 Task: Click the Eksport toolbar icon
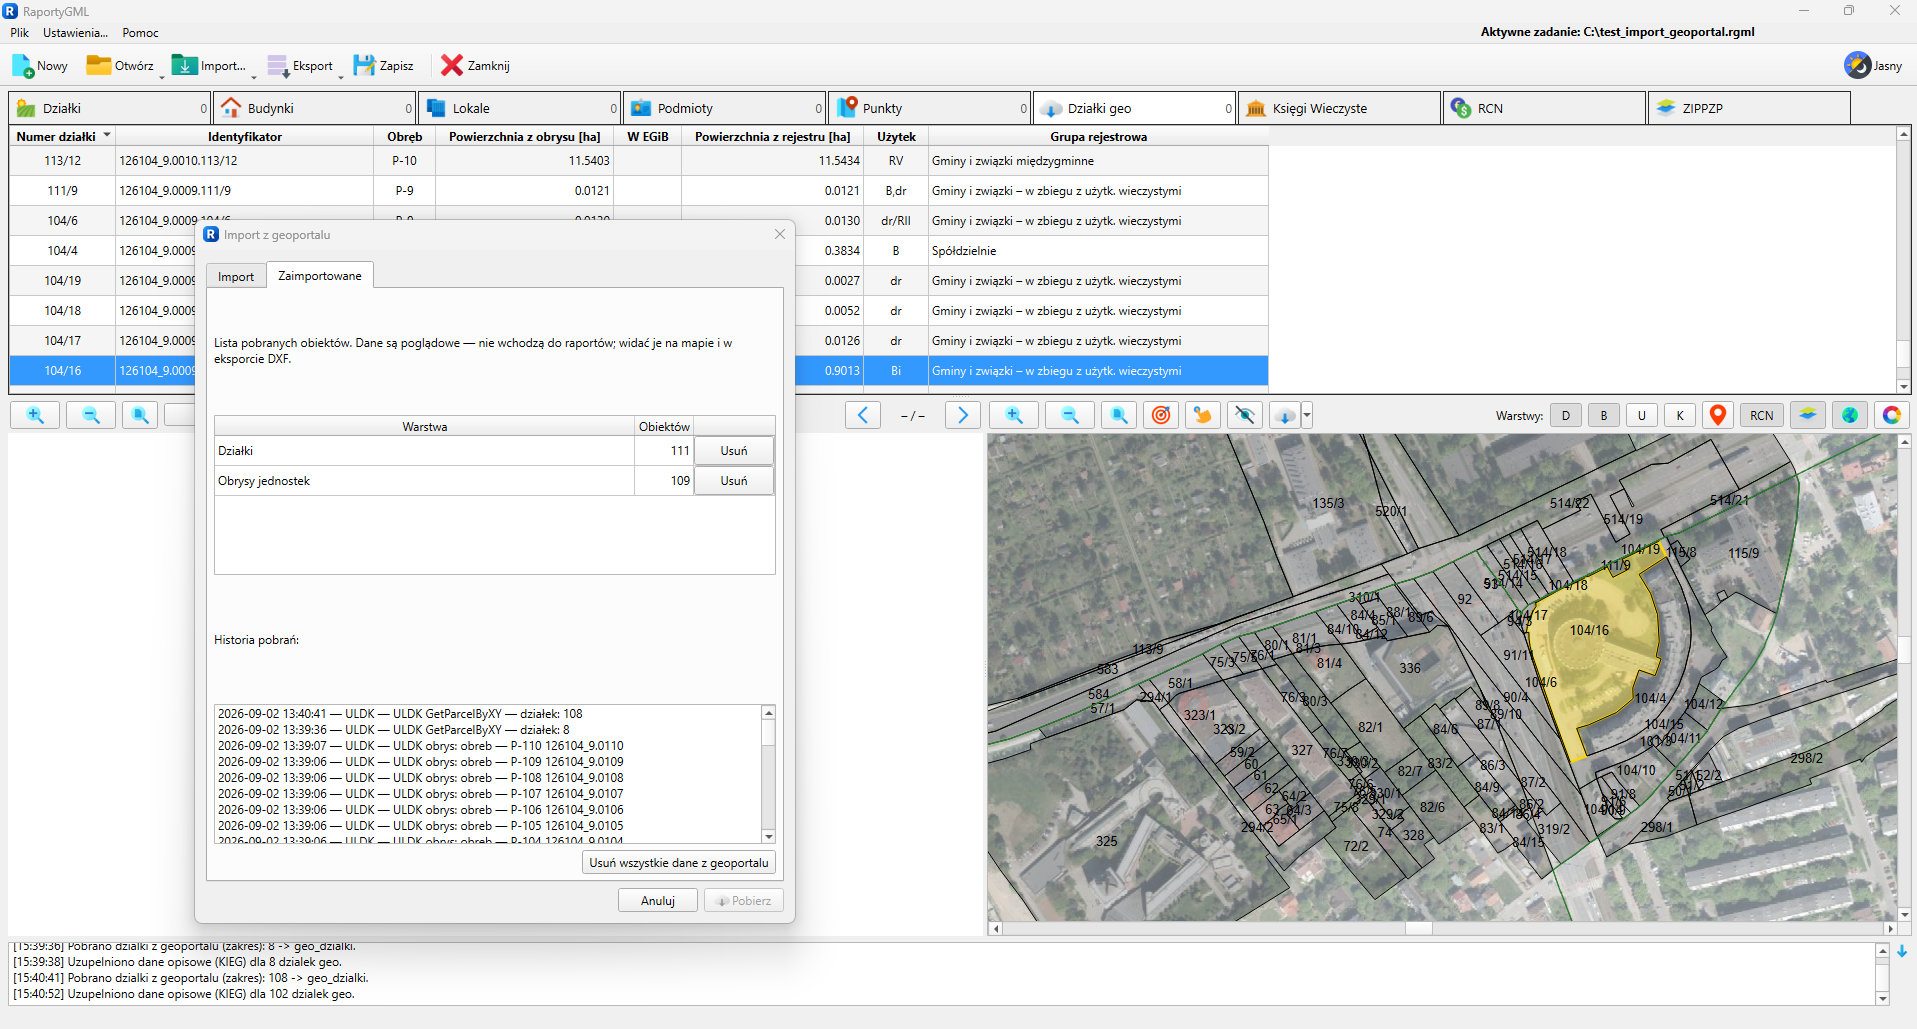[278, 66]
